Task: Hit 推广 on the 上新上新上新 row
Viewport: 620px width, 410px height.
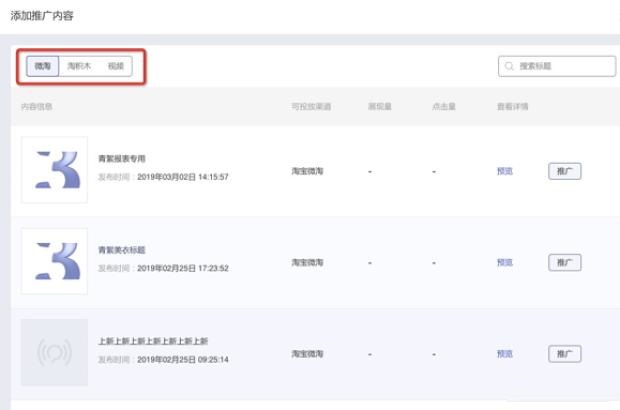Action: click(x=564, y=353)
